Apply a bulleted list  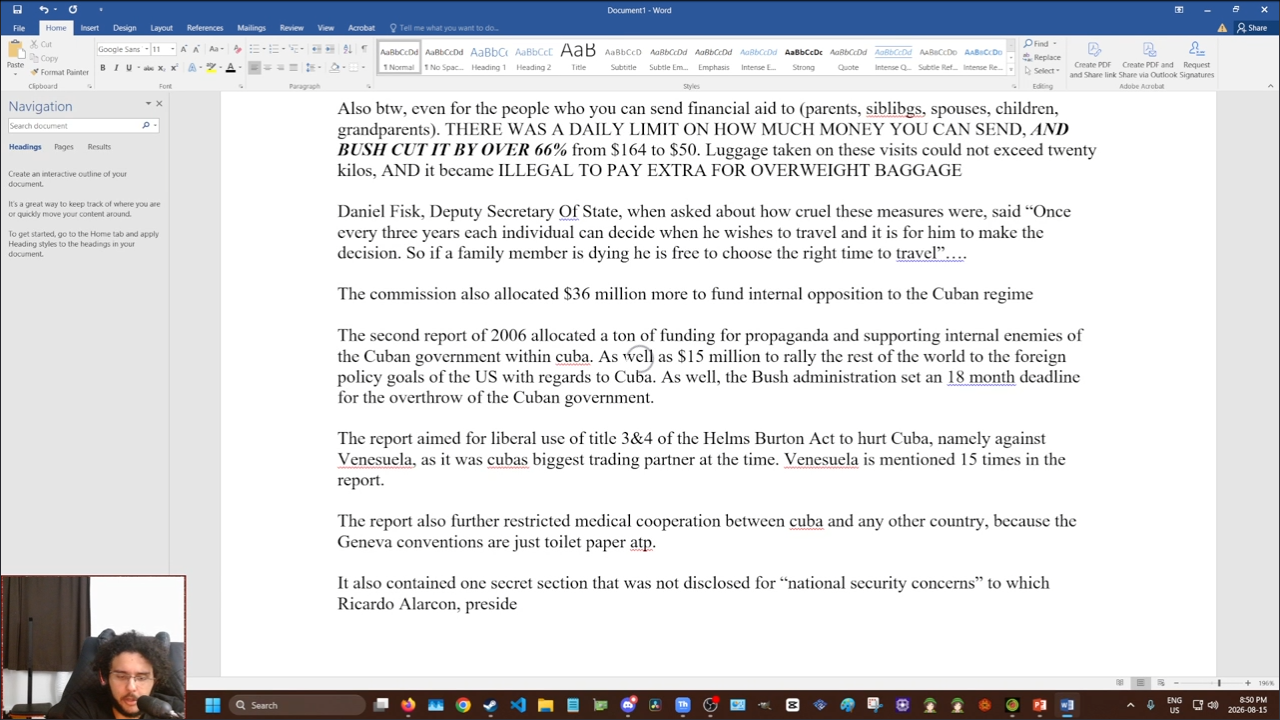255,49
